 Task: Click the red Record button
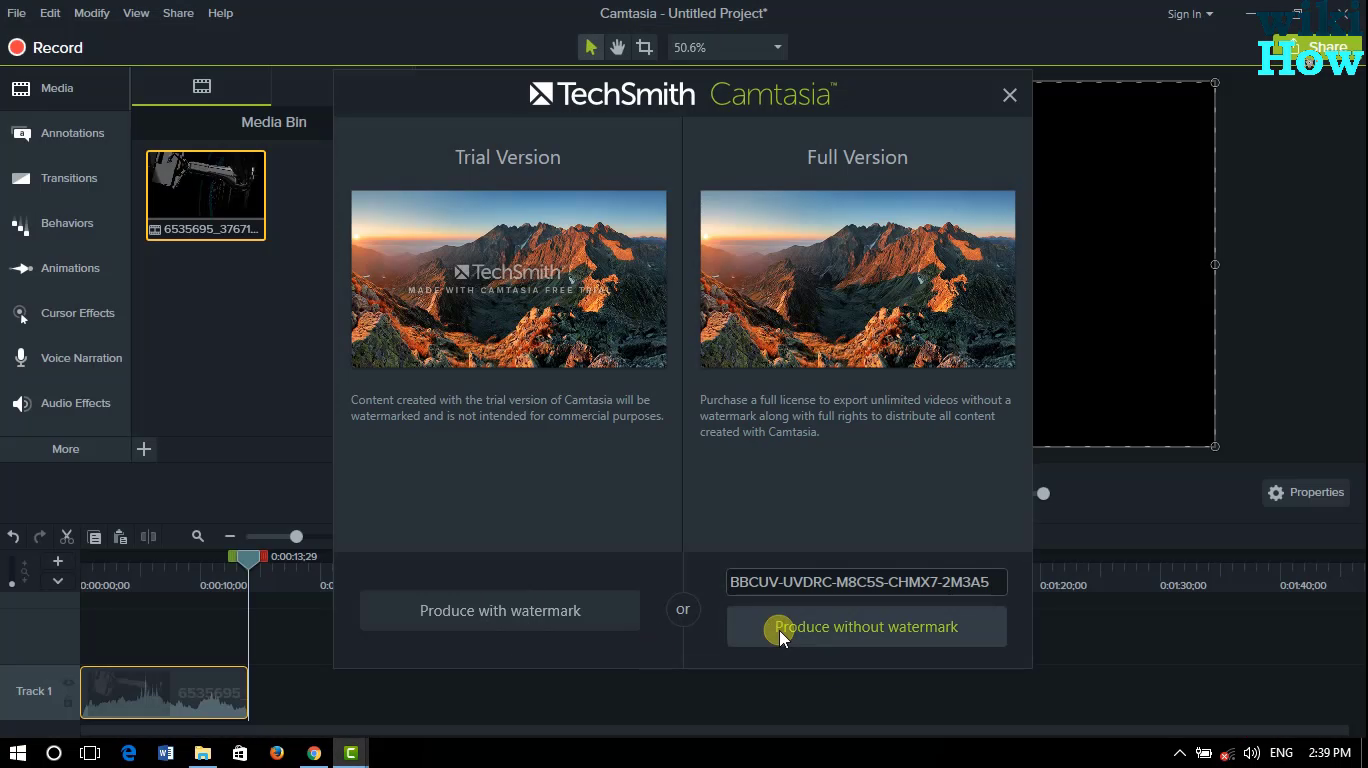(x=46, y=48)
